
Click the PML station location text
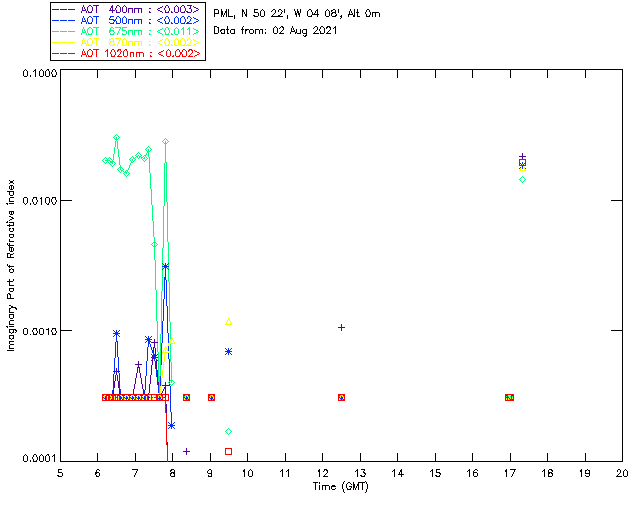[297, 13]
